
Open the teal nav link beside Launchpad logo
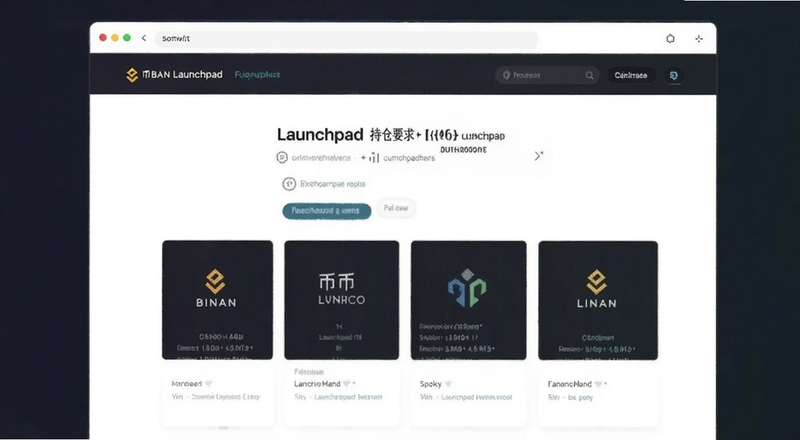point(257,75)
